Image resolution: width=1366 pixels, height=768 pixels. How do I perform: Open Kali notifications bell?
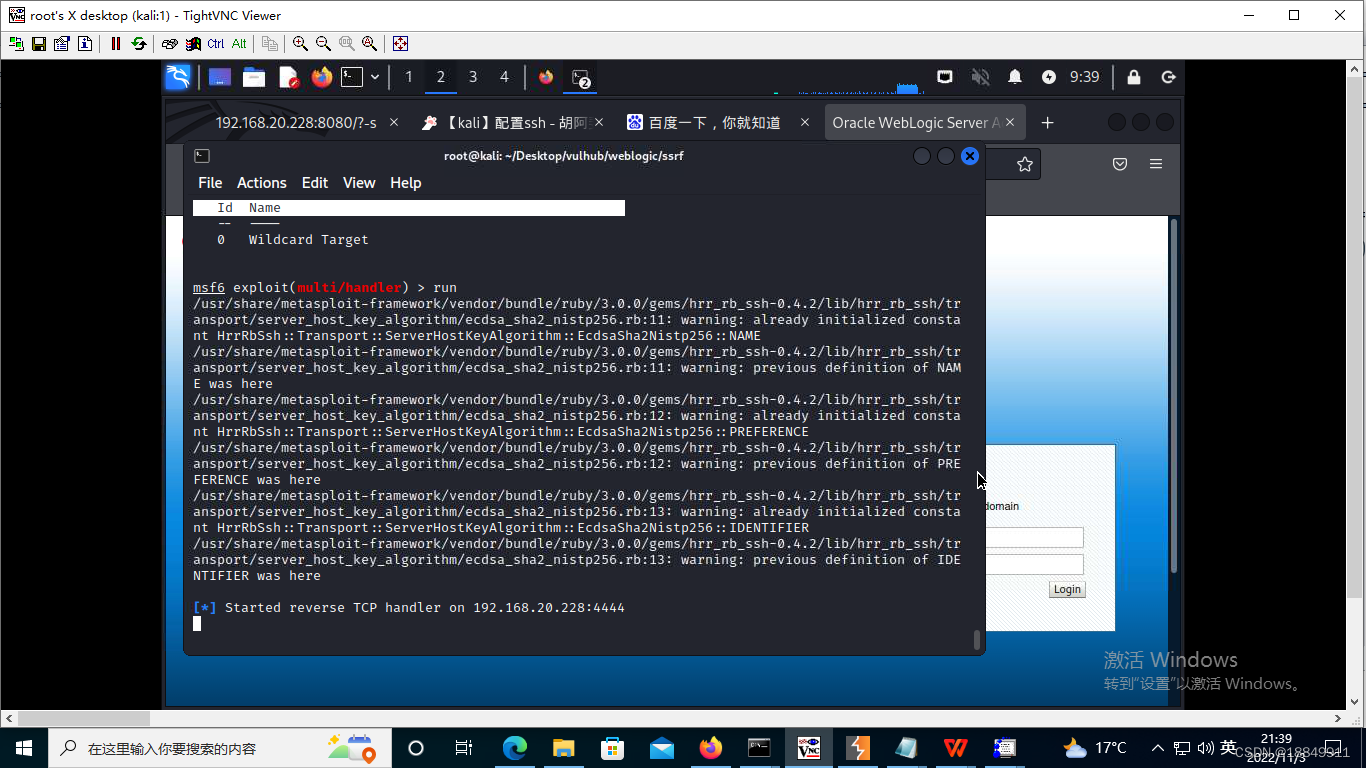point(1015,77)
